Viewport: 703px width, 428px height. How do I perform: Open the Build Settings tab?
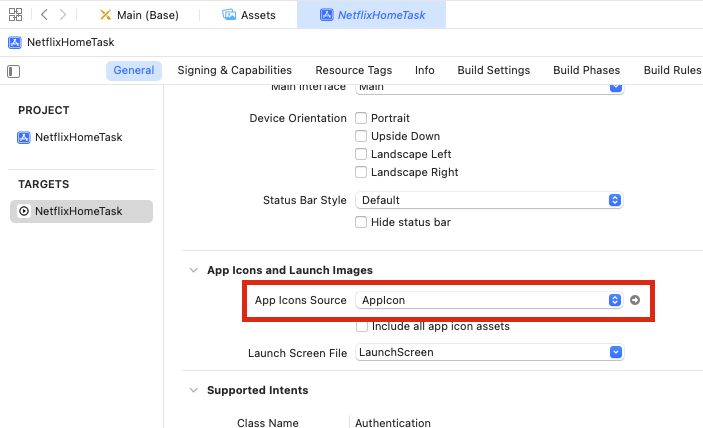pyautogui.click(x=493, y=70)
